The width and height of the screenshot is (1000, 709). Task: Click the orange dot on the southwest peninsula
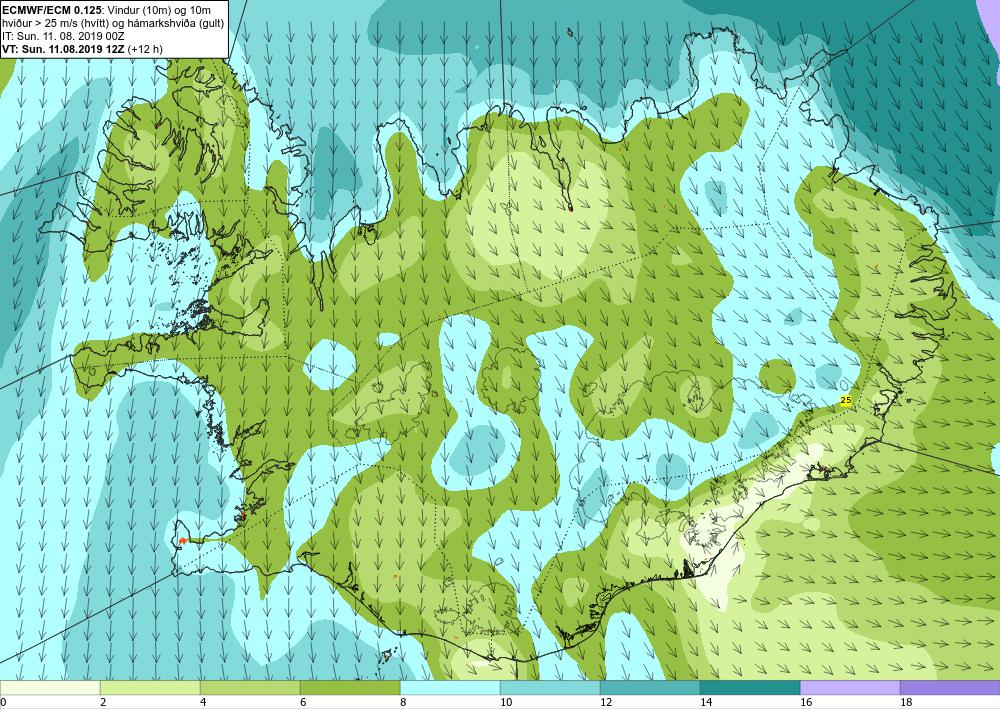[182, 541]
